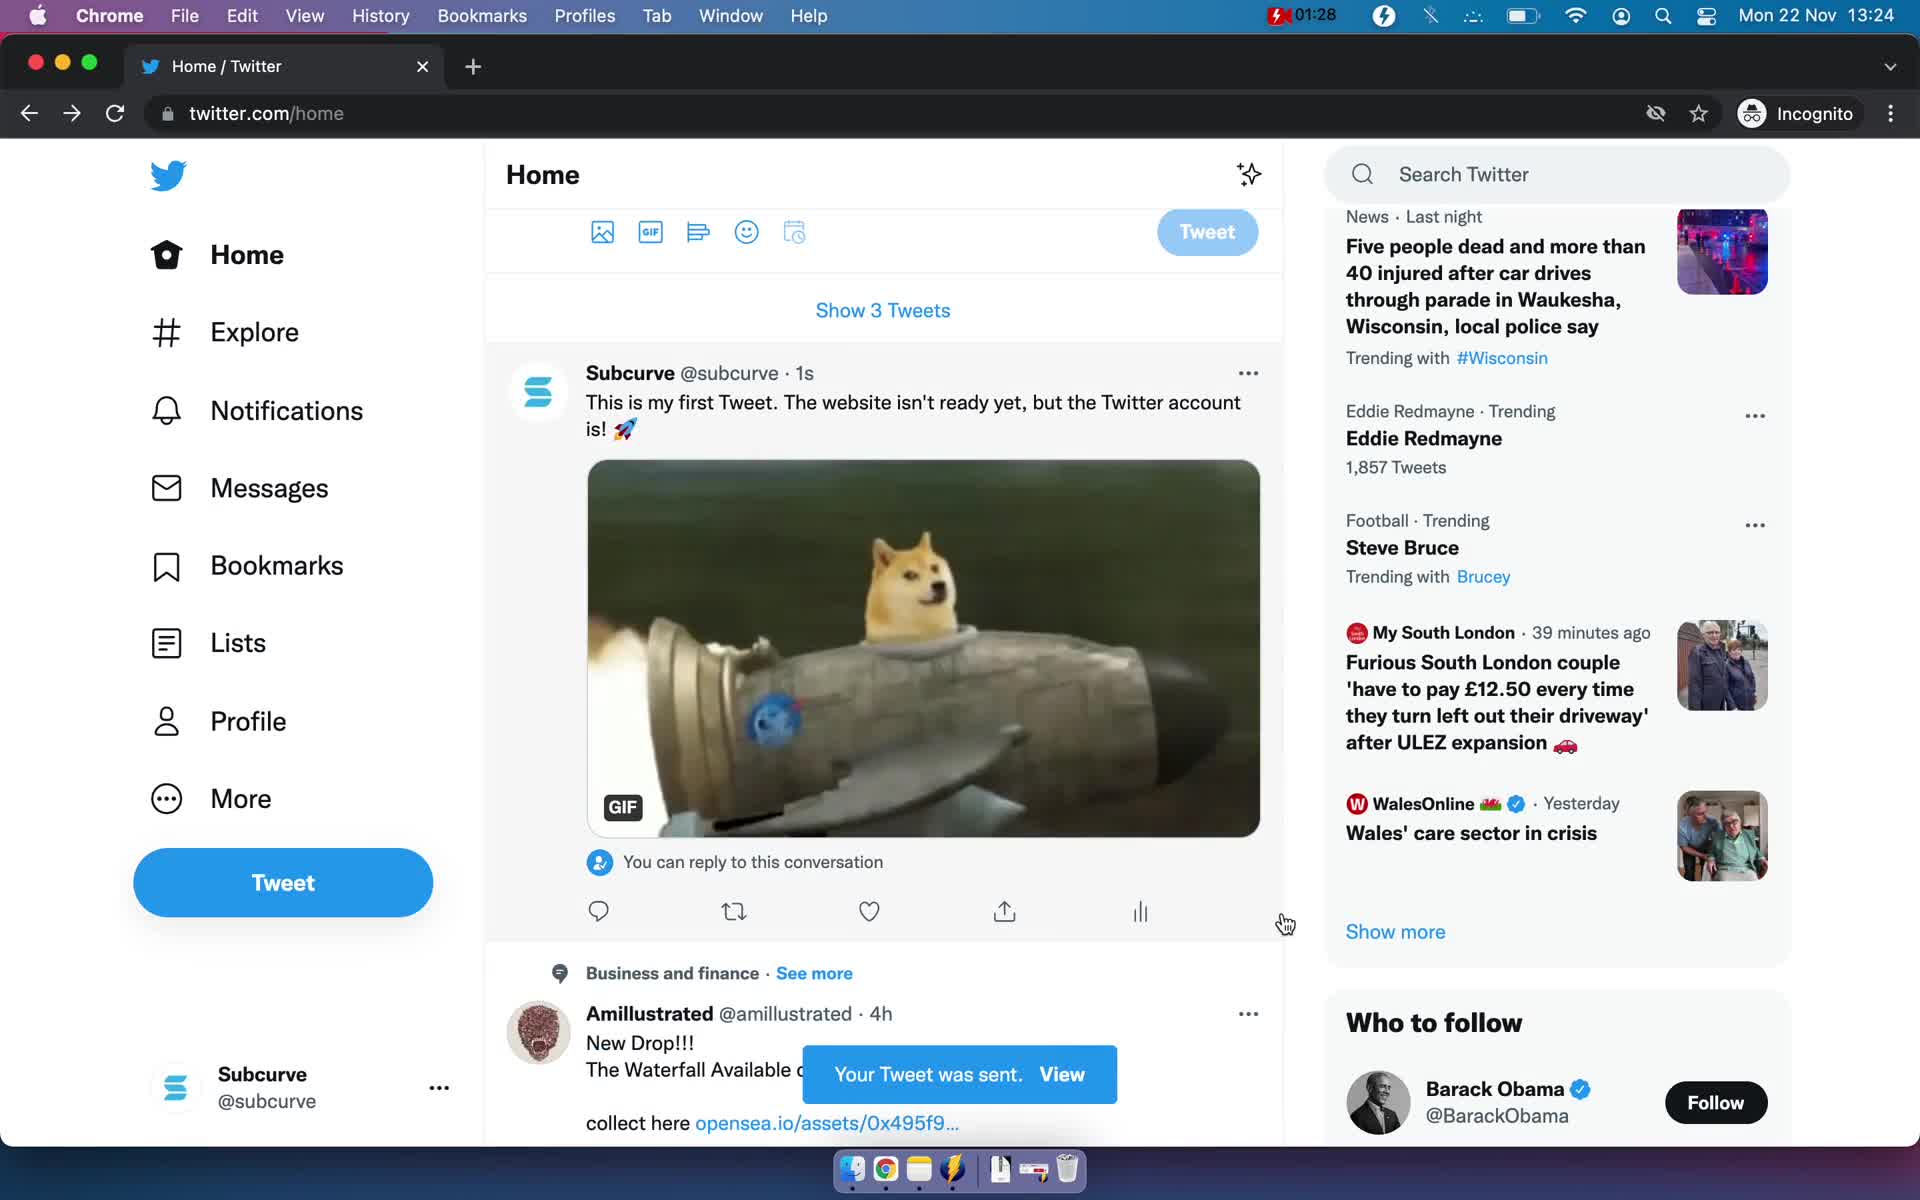Viewport: 1920px width, 1200px height.
Task: Retweet the Subcurve tweet
Action: 734,911
